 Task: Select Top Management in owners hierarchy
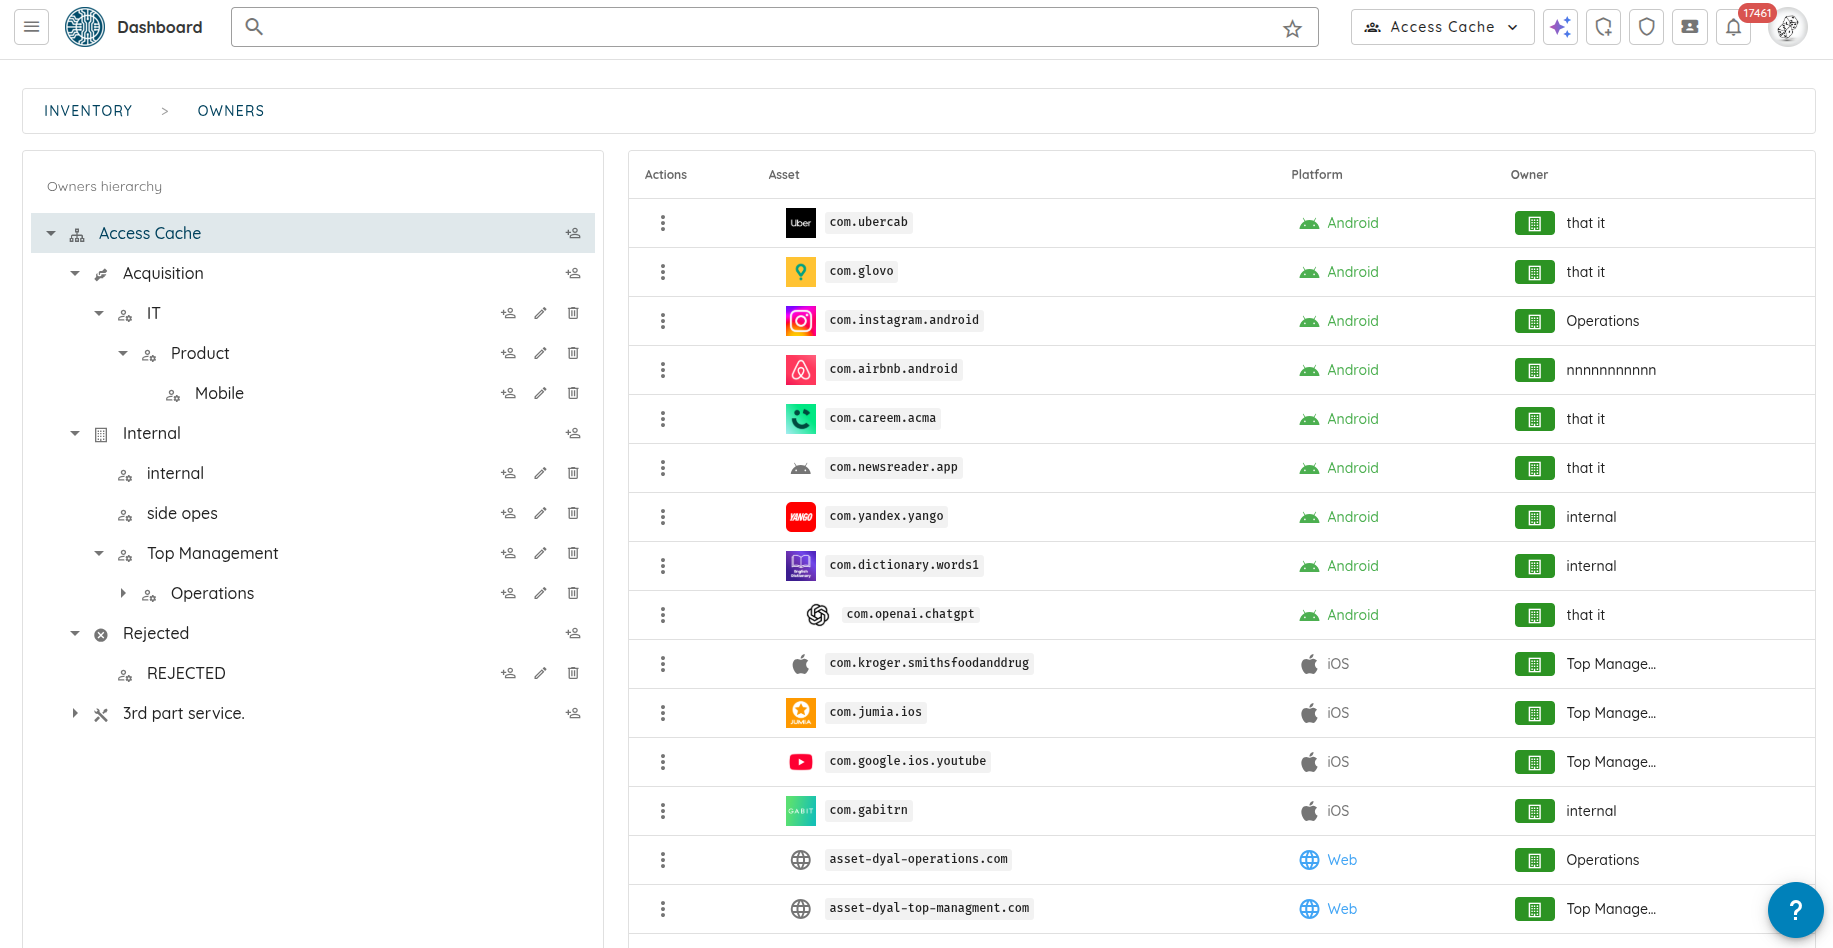[x=212, y=553]
